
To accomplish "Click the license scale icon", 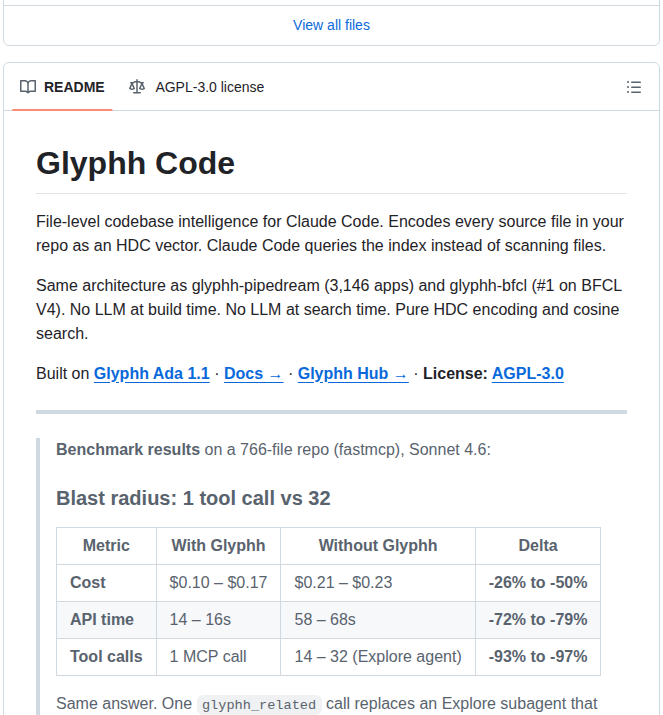I will pyautogui.click(x=137, y=87).
